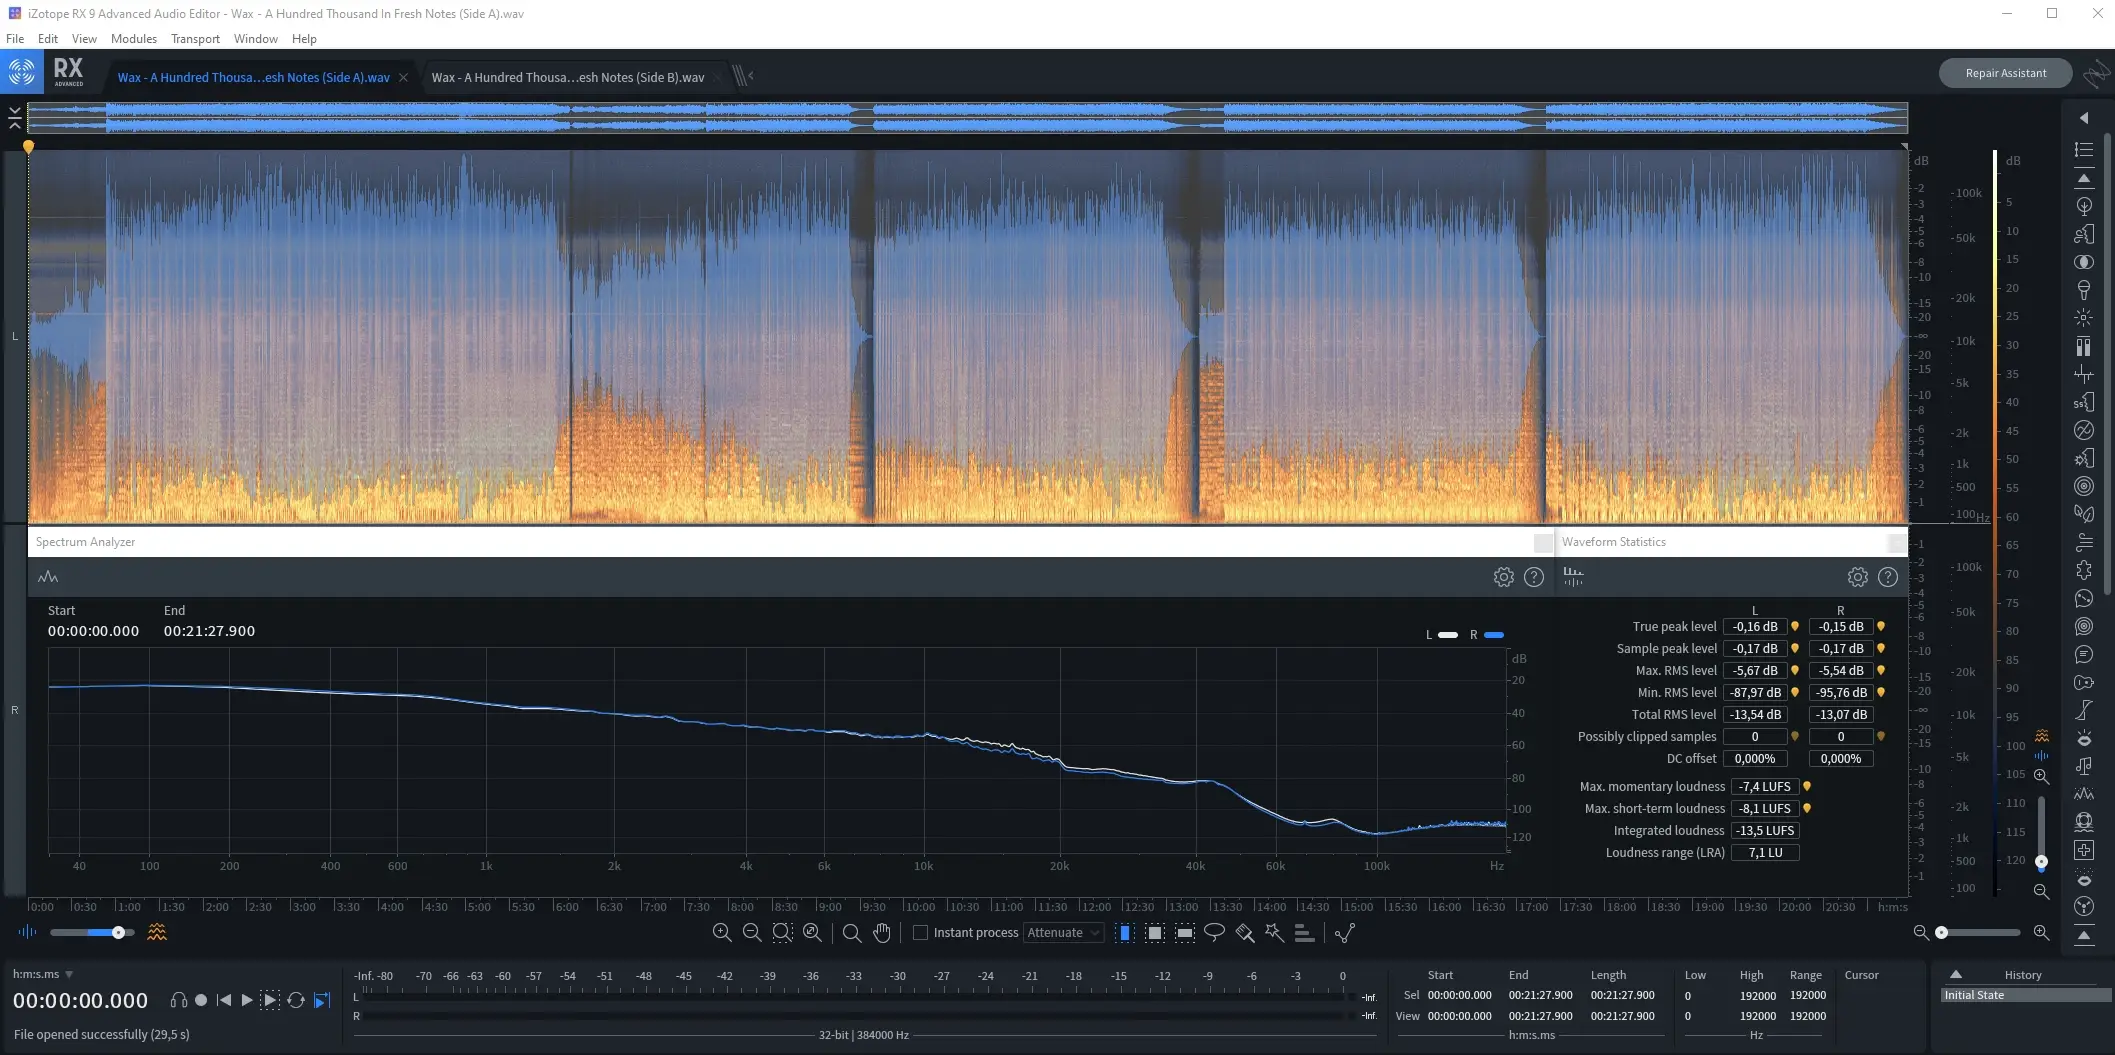Open the View menu
This screenshot has width=2115, height=1055.
(84, 38)
